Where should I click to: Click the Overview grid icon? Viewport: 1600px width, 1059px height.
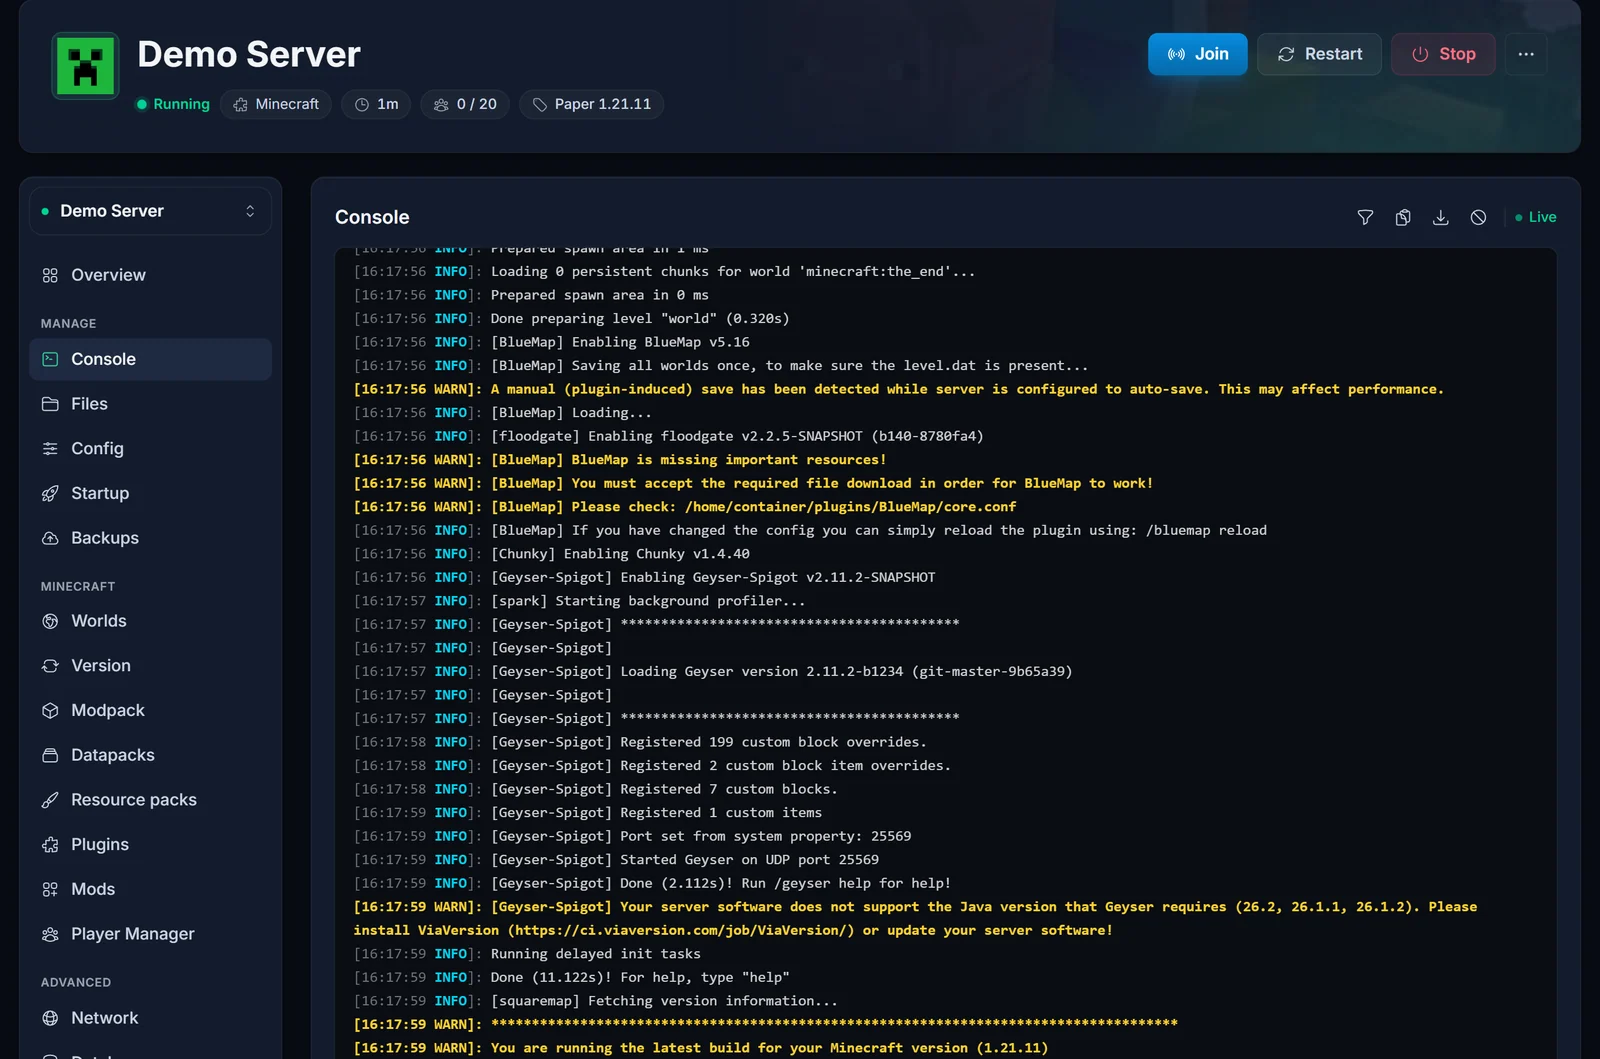click(x=50, y=275)
